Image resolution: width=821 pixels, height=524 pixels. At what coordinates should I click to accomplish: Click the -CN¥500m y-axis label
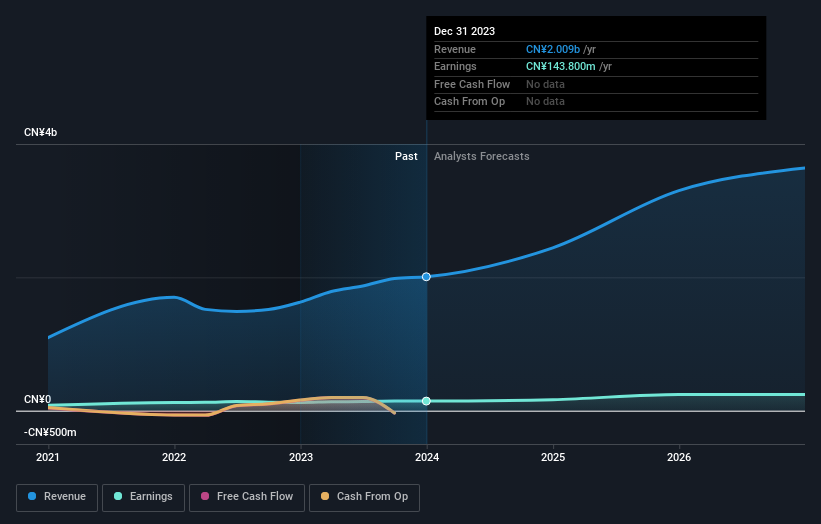click(50, 432)
